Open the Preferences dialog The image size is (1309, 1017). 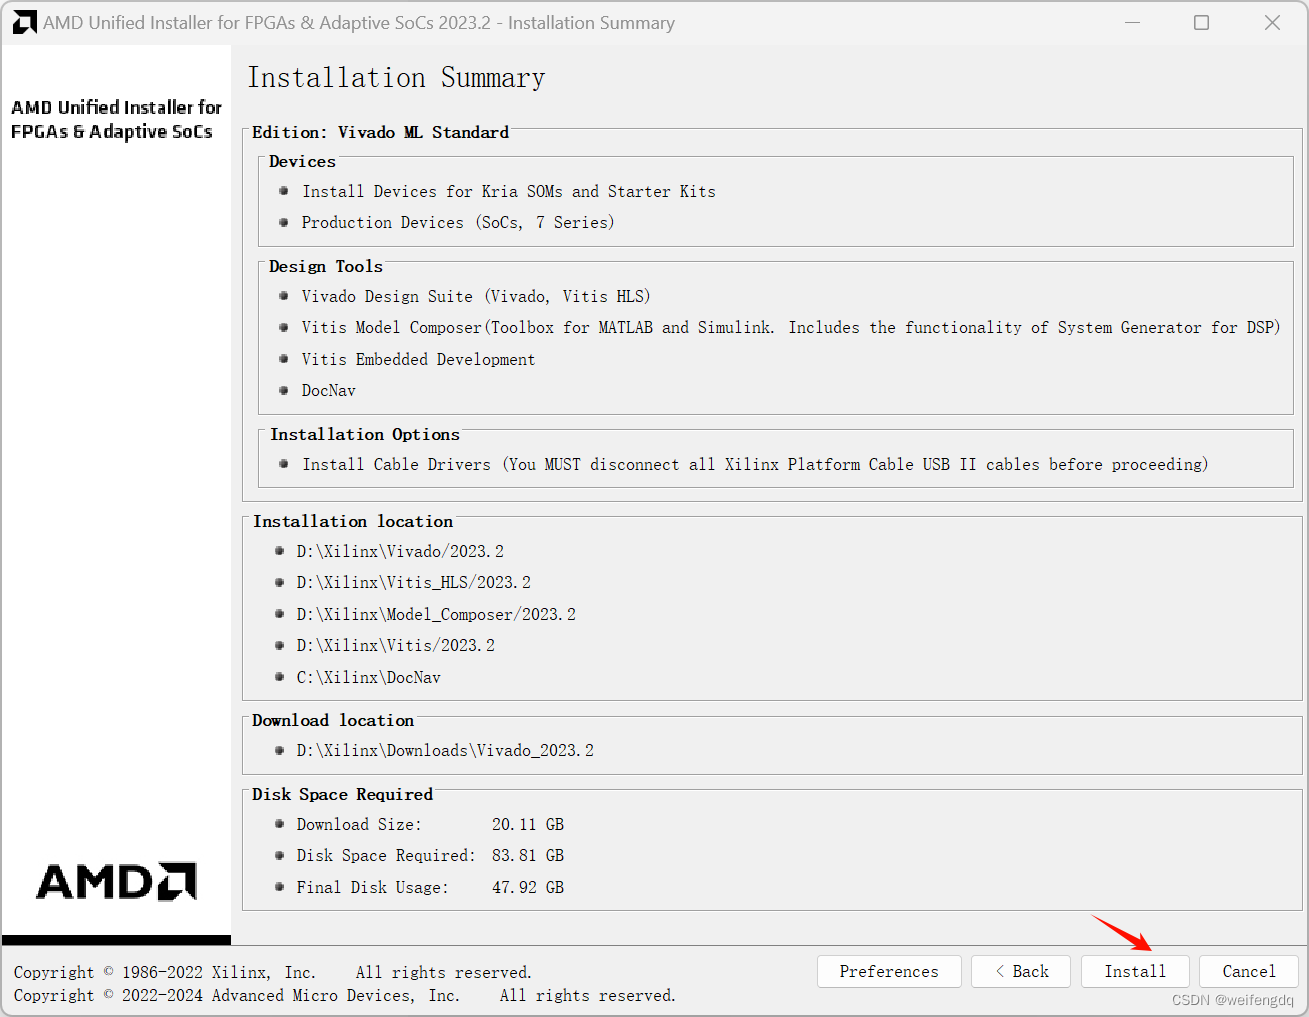coord(889,971)
